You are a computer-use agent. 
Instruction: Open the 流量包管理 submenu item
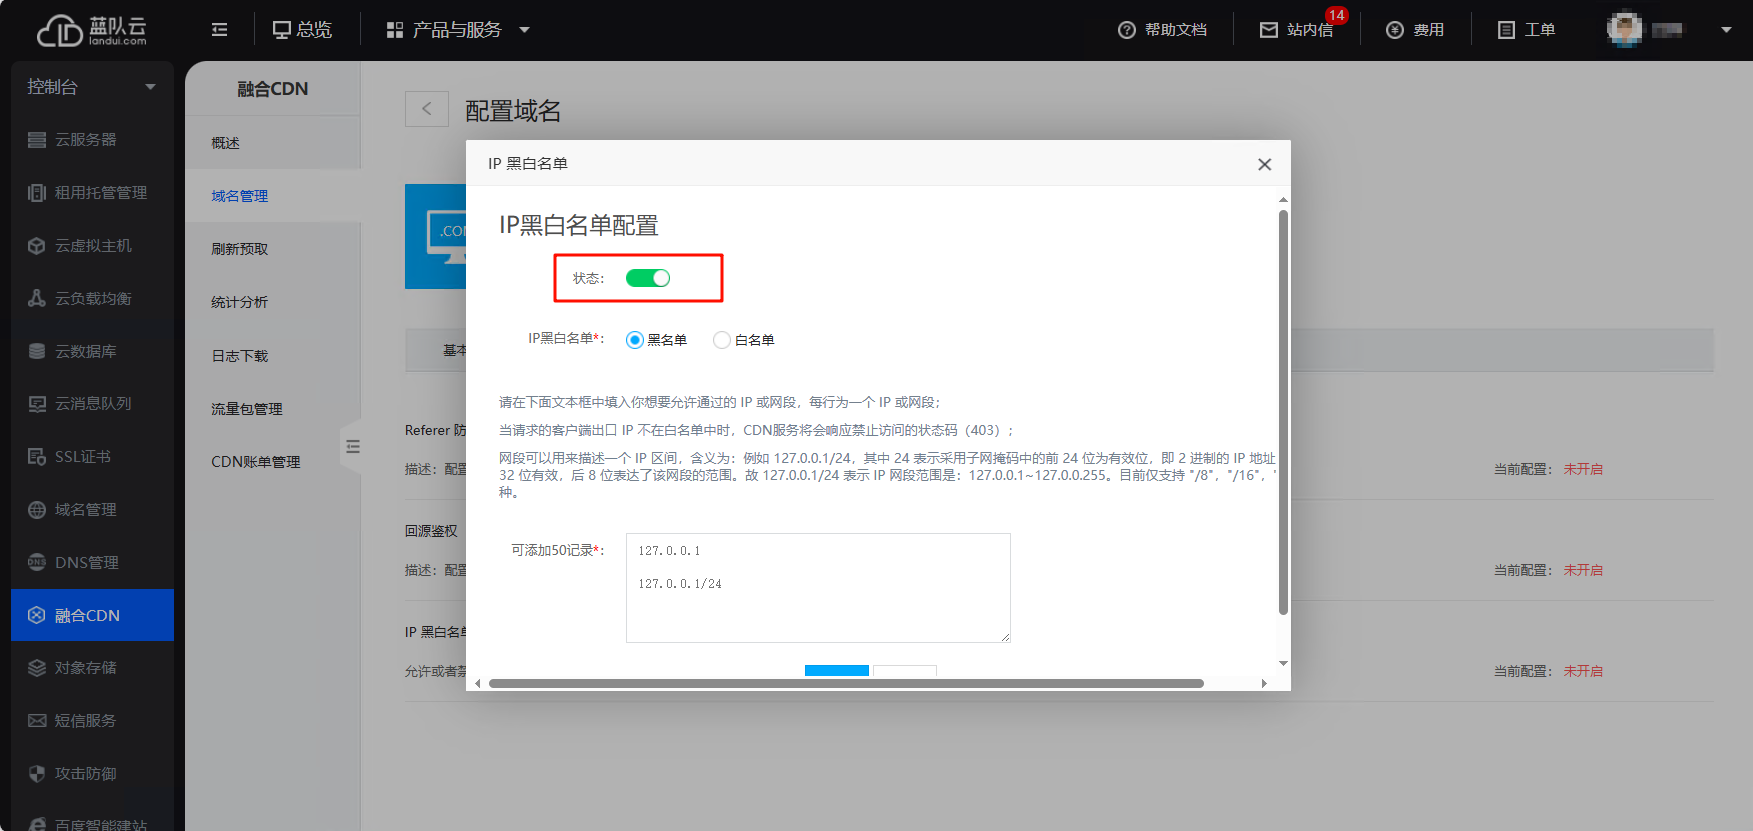point(272,409)
